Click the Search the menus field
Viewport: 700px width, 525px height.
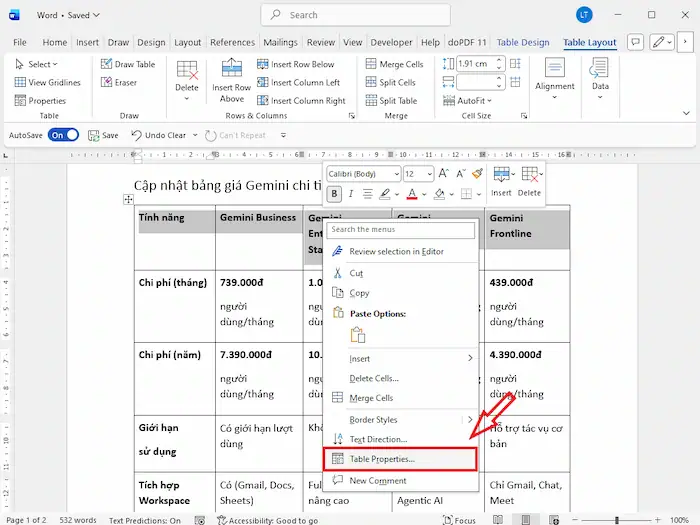(402, 229)
